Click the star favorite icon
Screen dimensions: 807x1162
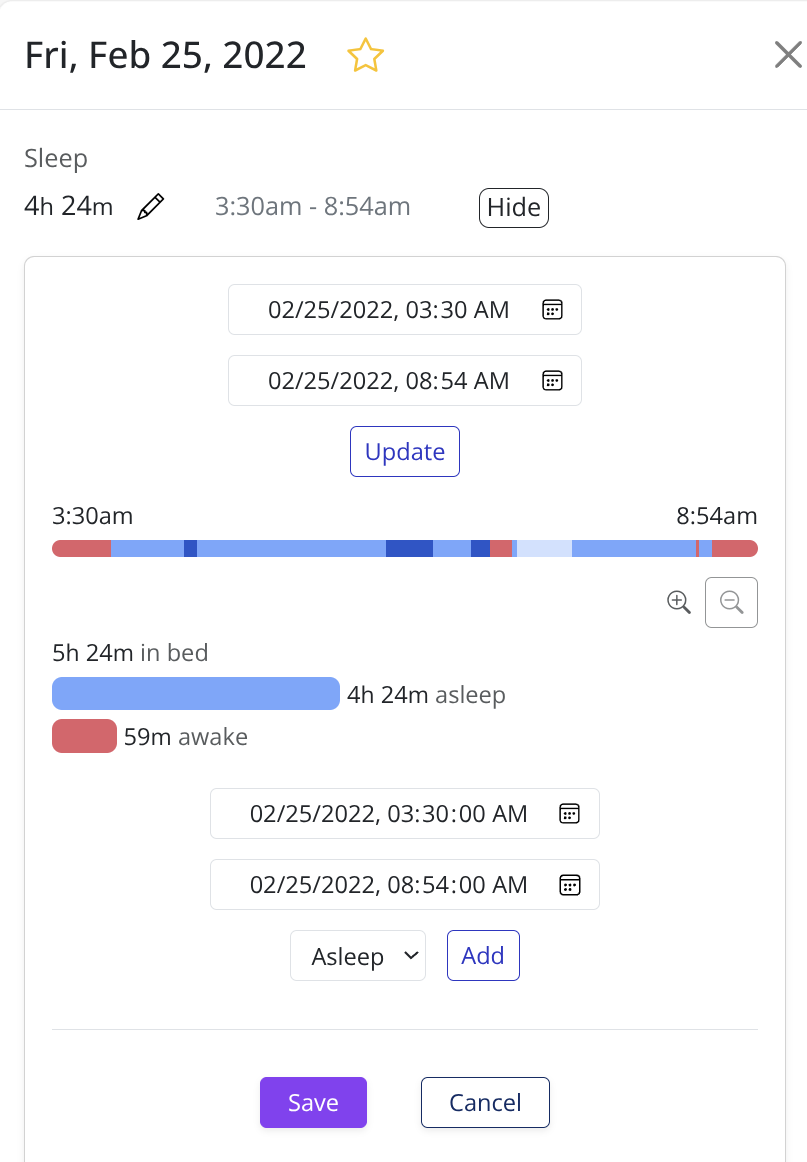(x=365, y=56)
